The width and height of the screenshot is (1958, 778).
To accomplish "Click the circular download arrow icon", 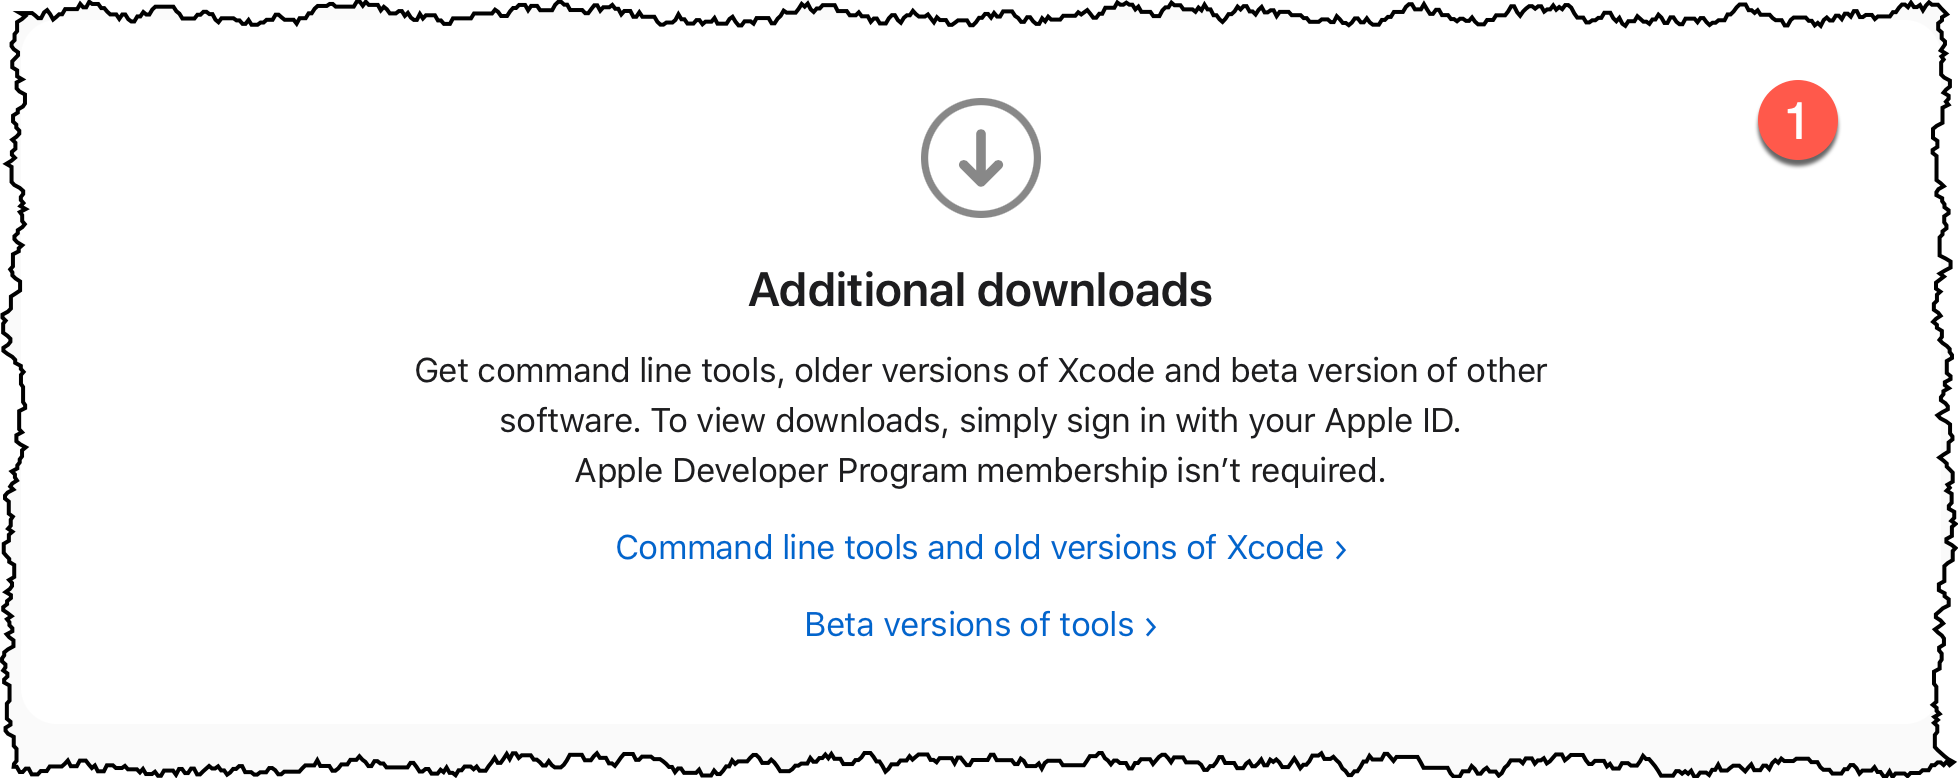I will click(x=980, y=158).
